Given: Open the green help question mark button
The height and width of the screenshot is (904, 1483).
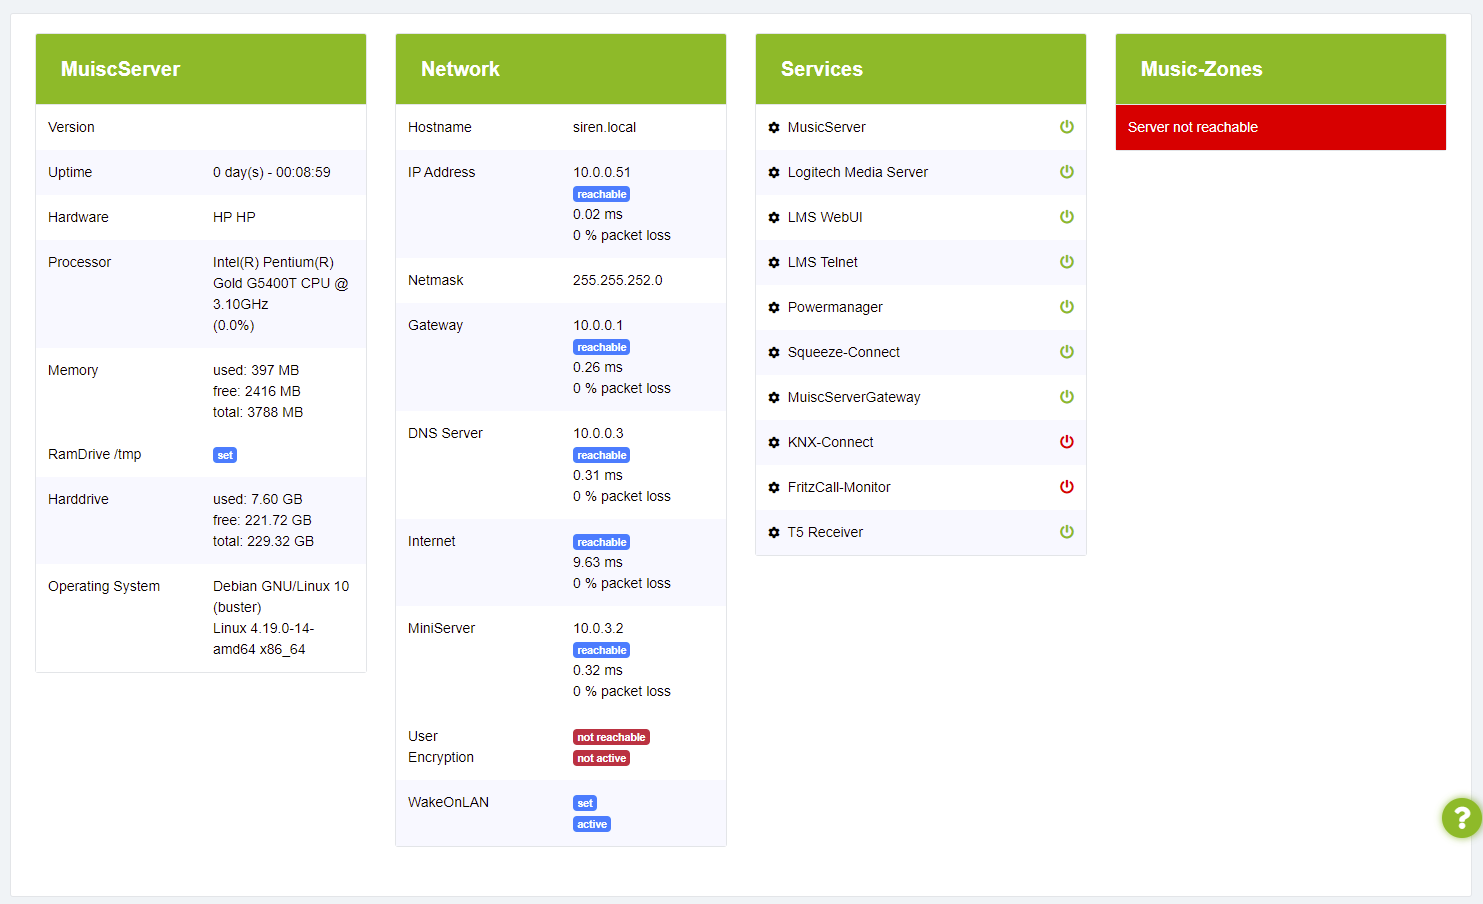Looking at the screenshot, I should (1461, 818).
